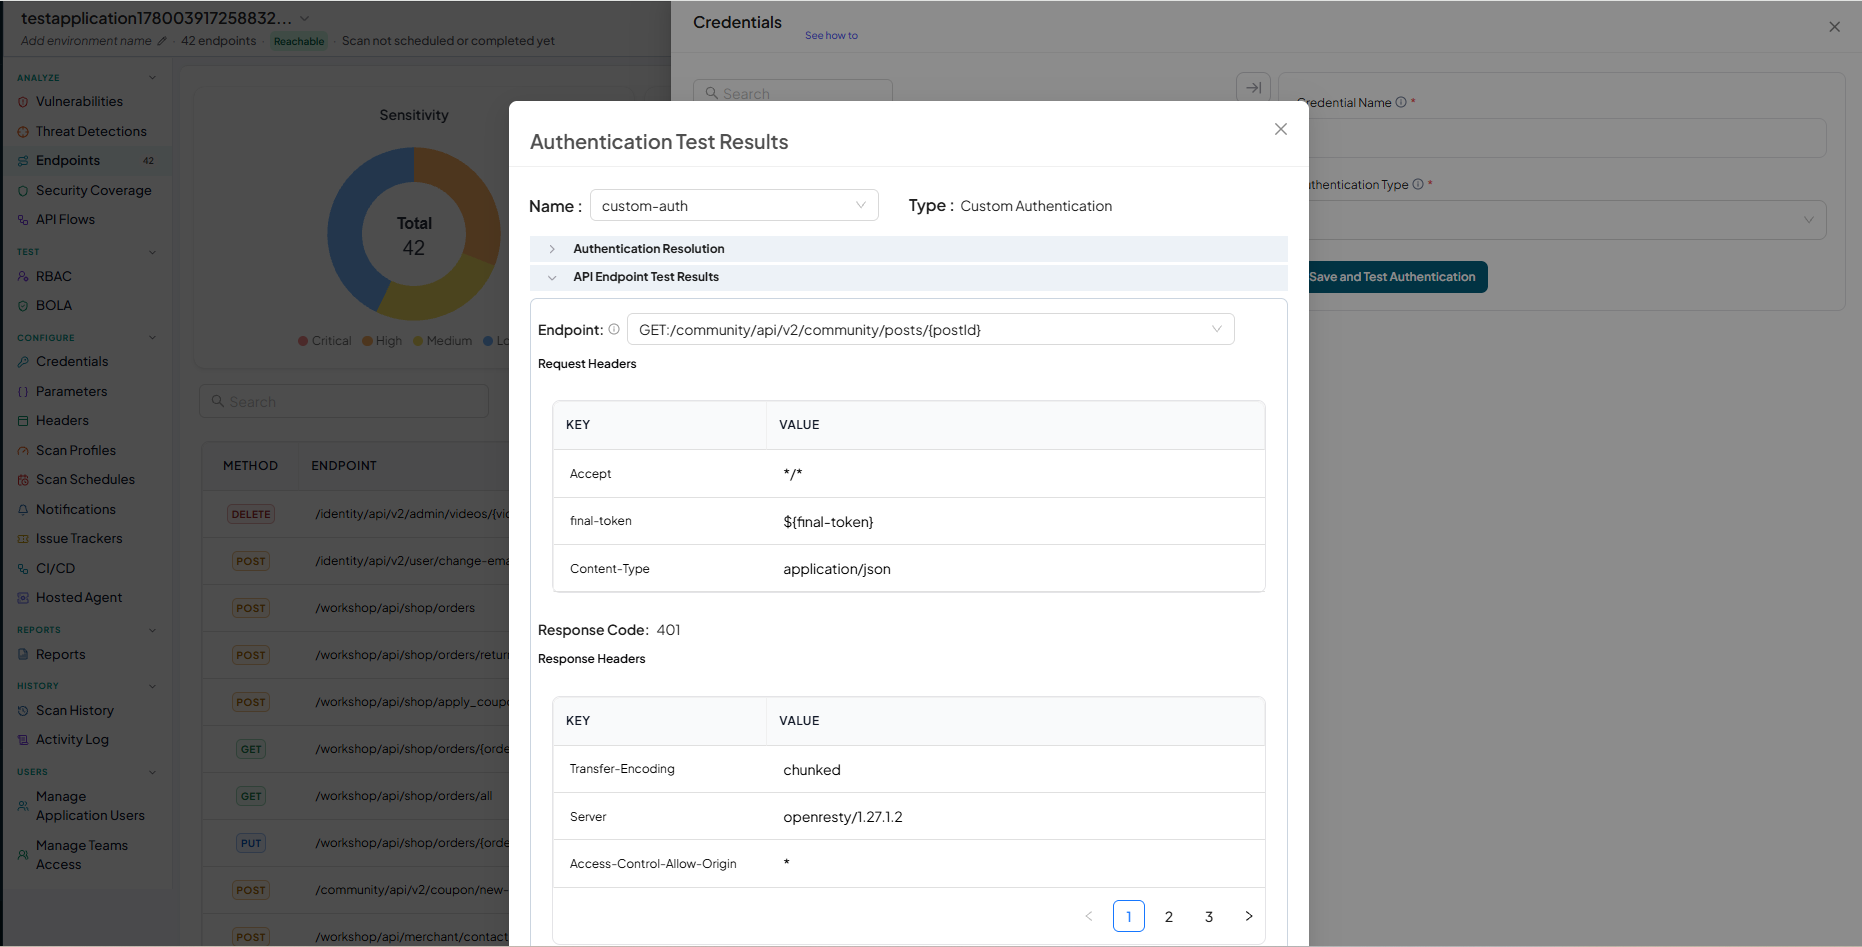Click the Headers sidebar icon
Viewport: 1862px width, 947px height.
(23, 421)
